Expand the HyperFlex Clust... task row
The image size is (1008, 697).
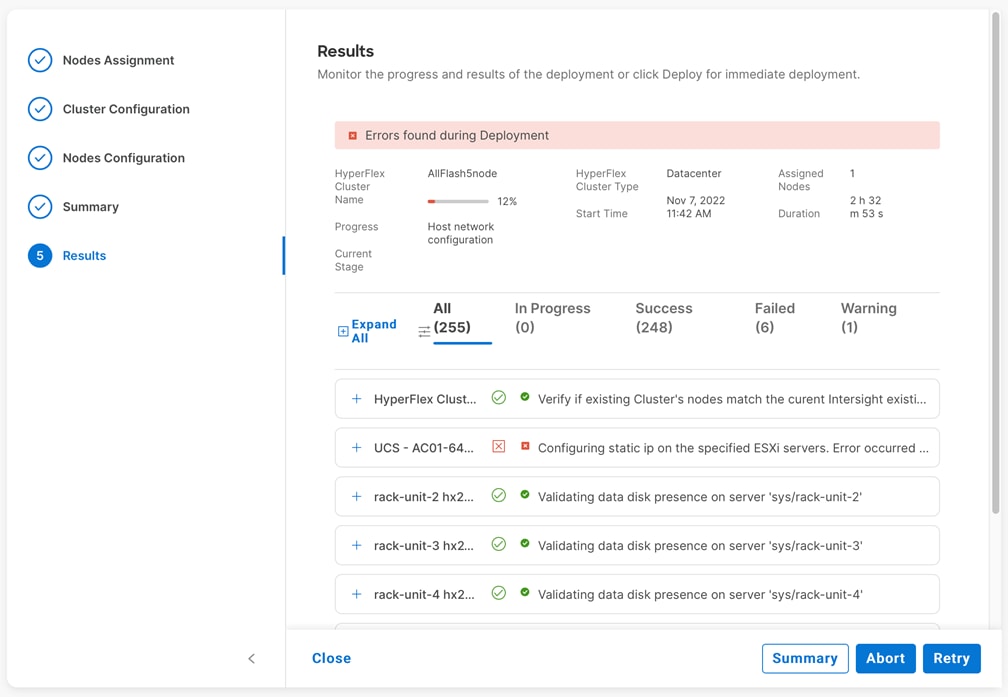(x=356, y=399)
